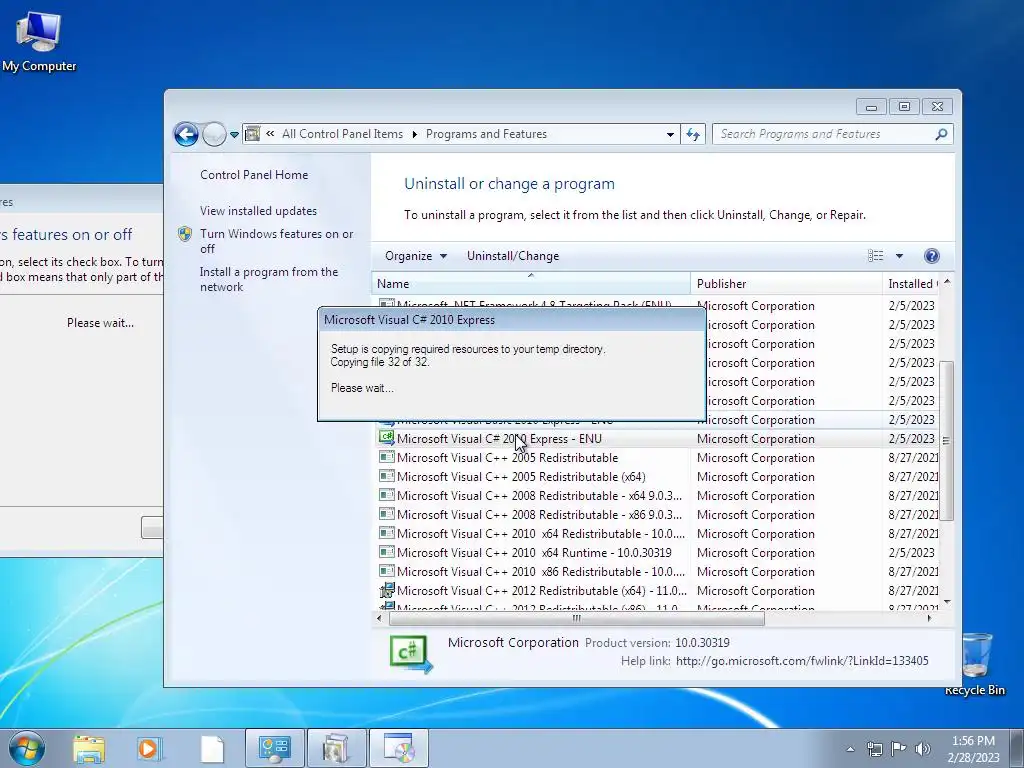Switch to Control Panel taskbar button
Viewport: 1024px width, 768px height.
[275, 748]
